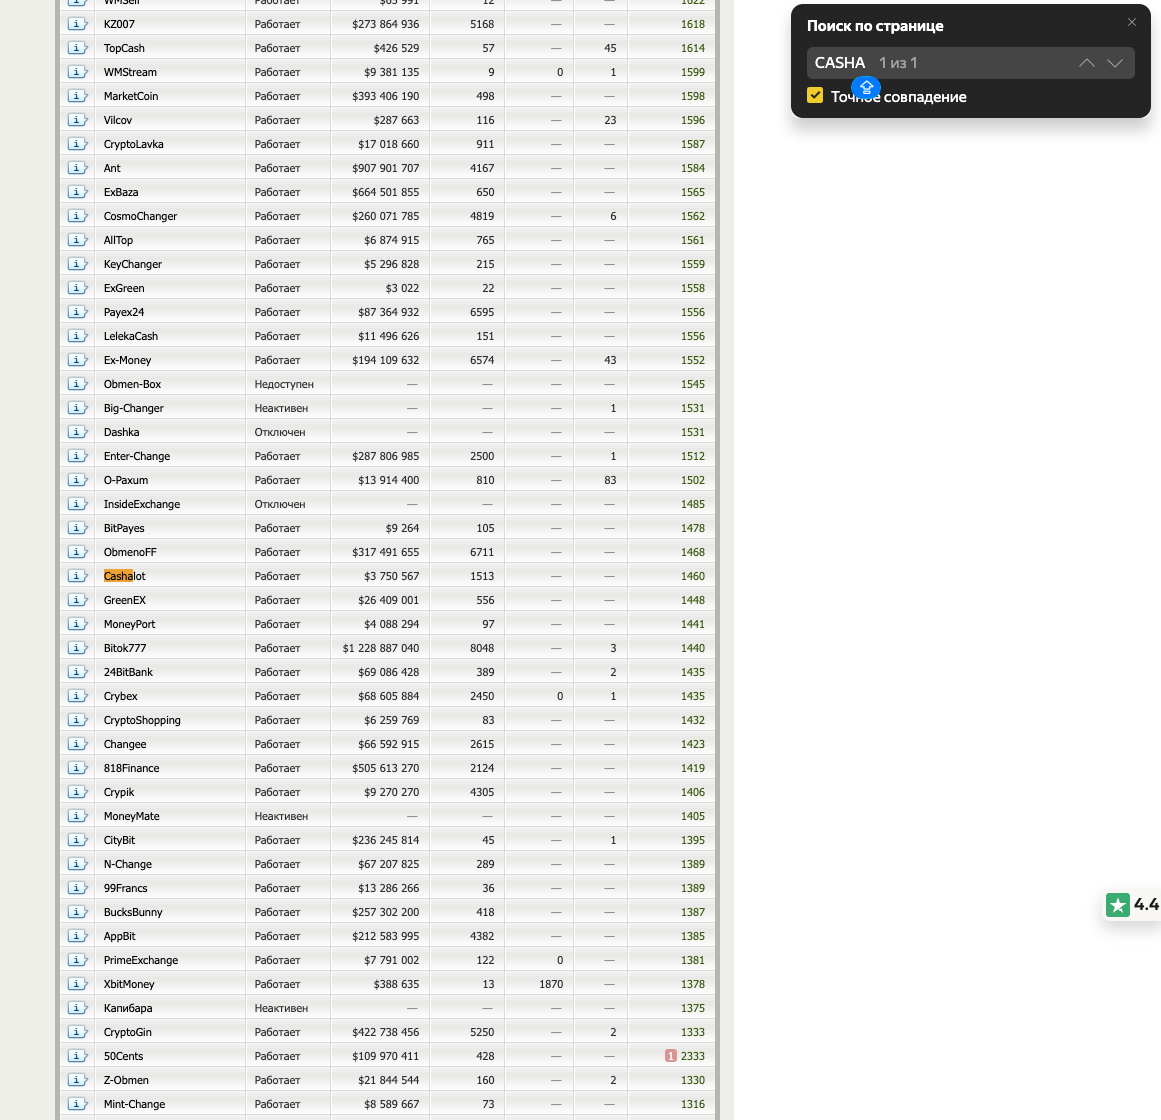
Task: Open info icon for CryptoGin row
Action: [77, 1032]
